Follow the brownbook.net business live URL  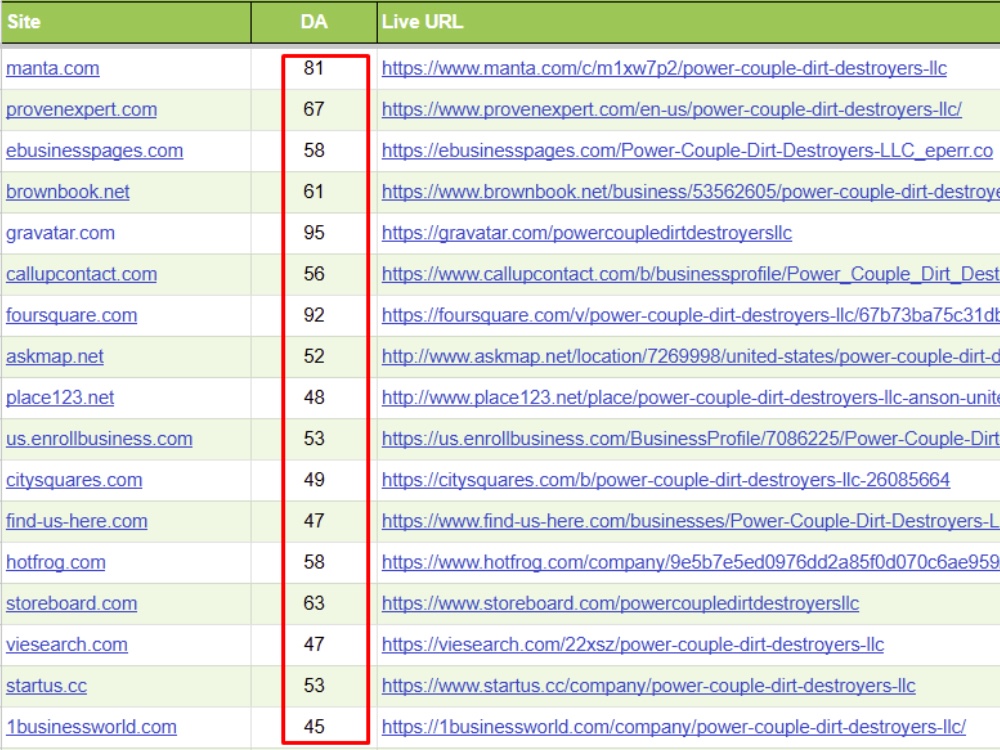coord(691,192)
